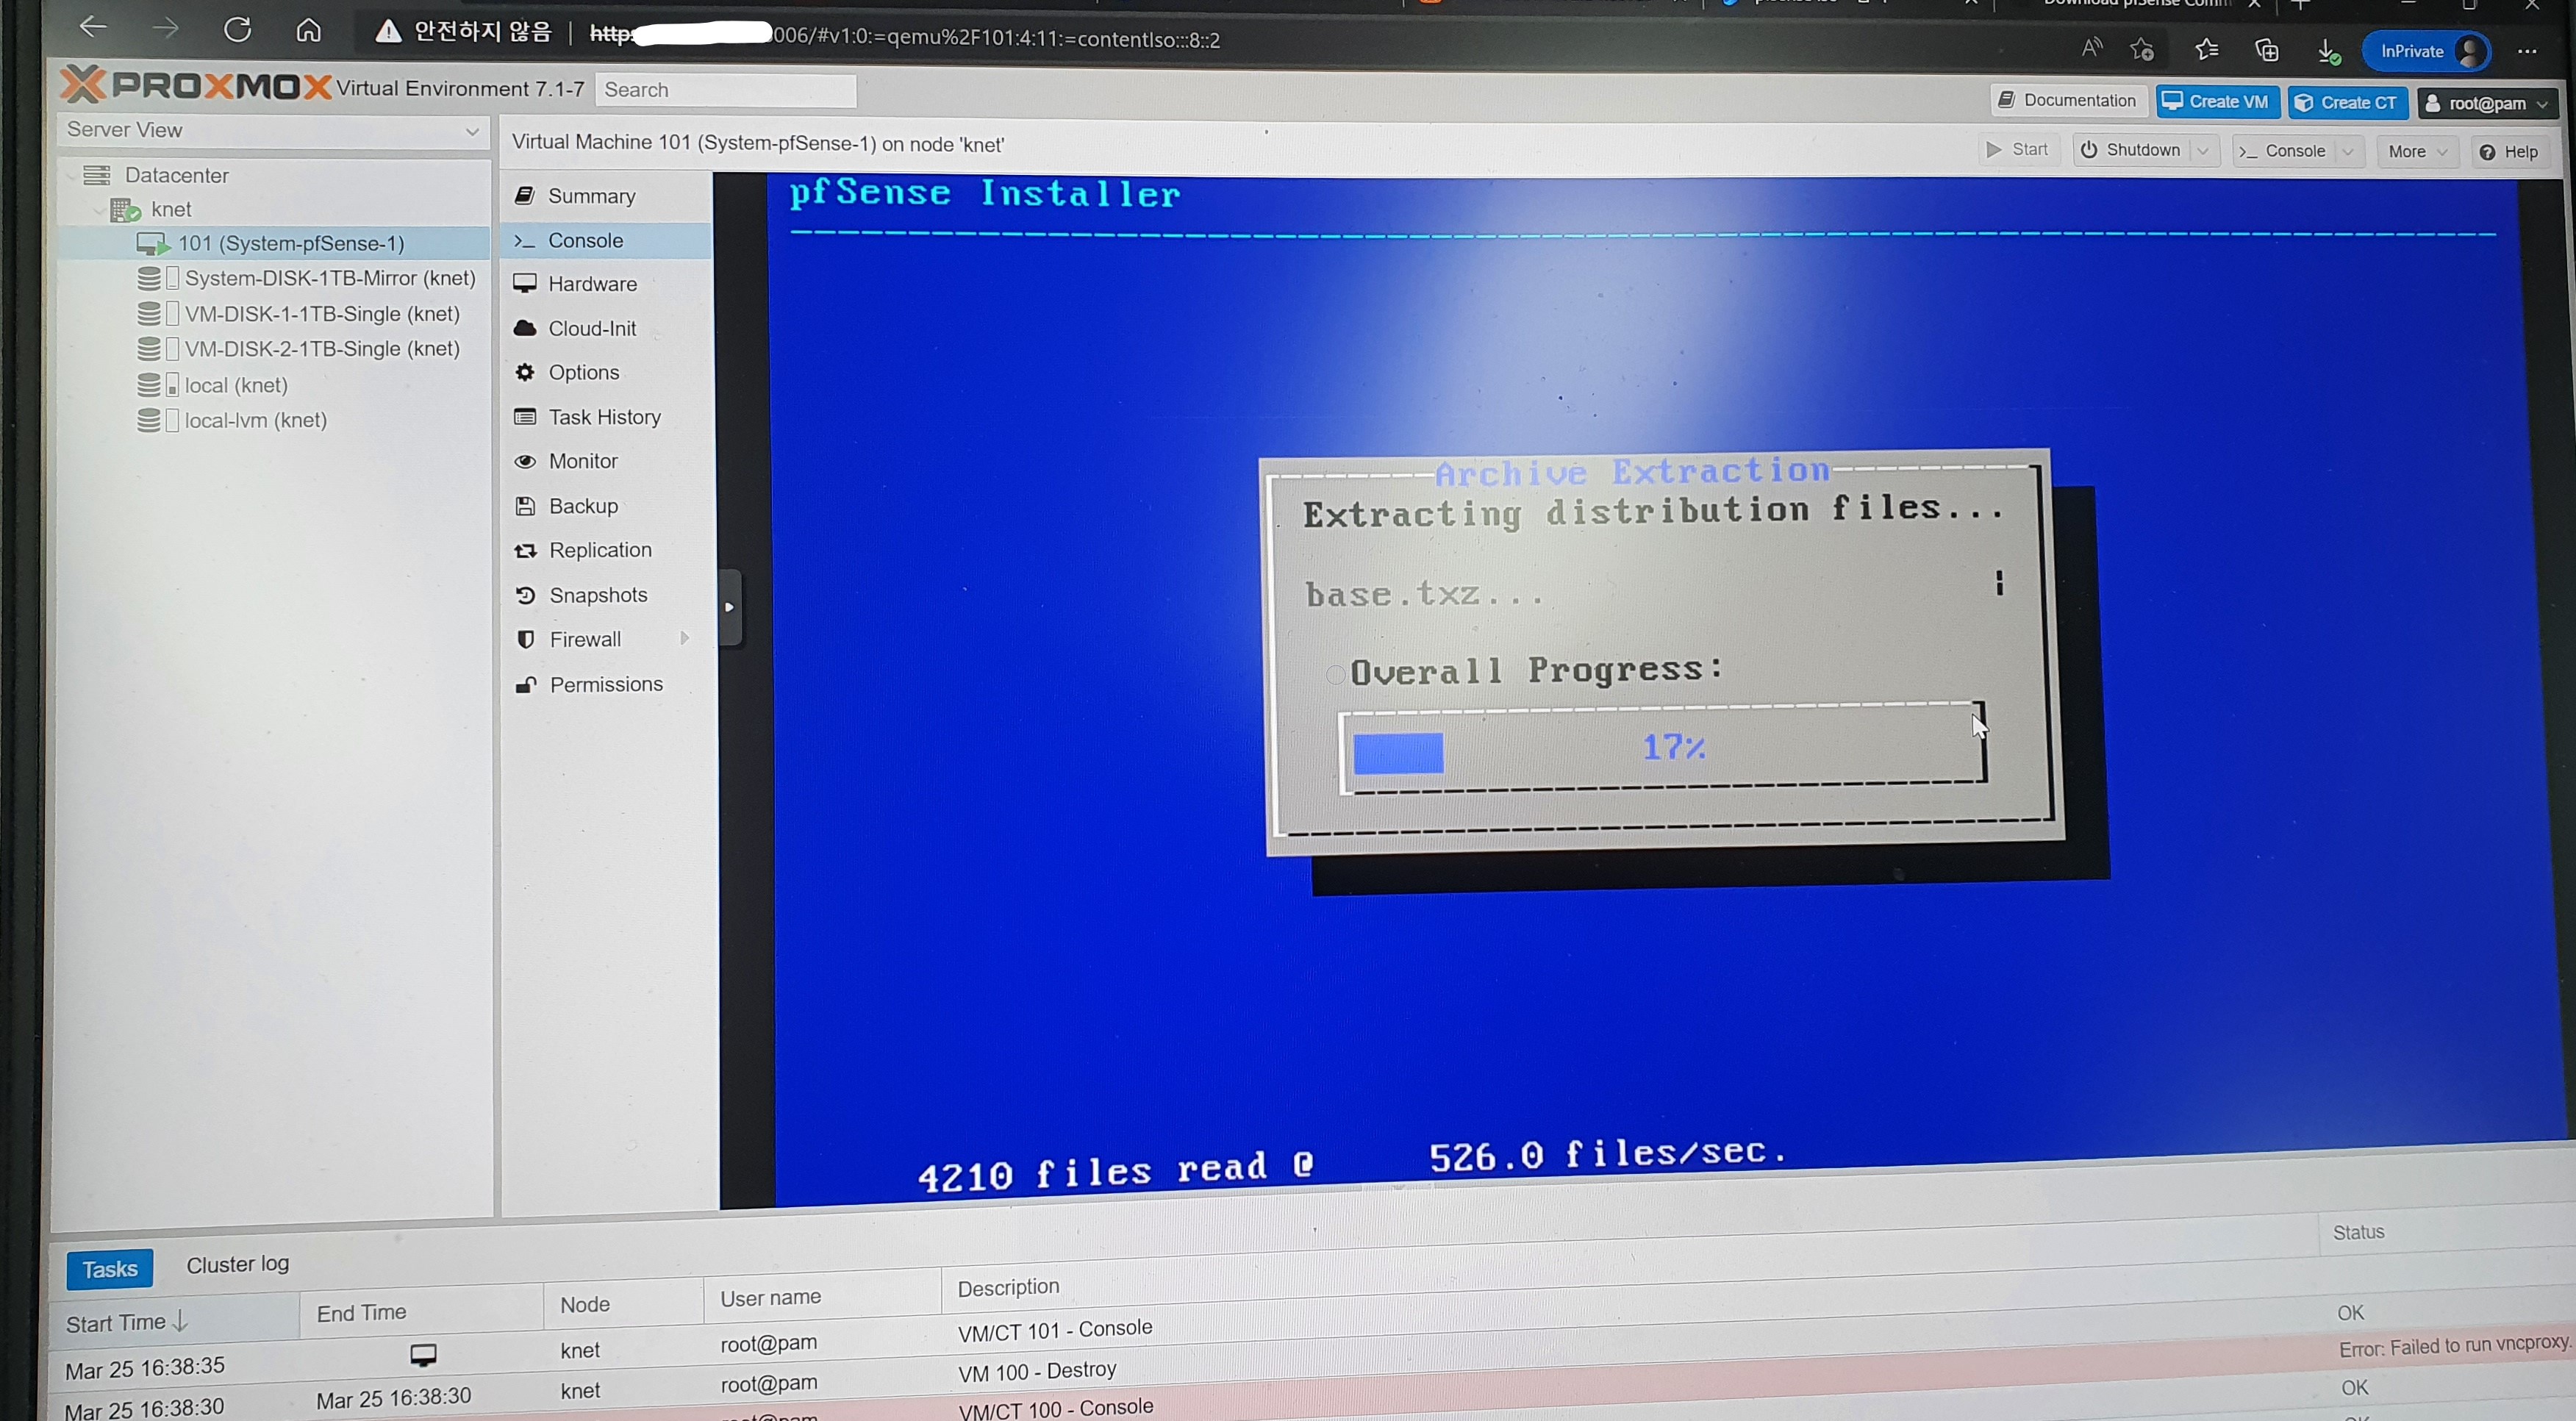Open the Hardware menu item
This screenshot has height=1421, width=2576.
pos(592,284)
